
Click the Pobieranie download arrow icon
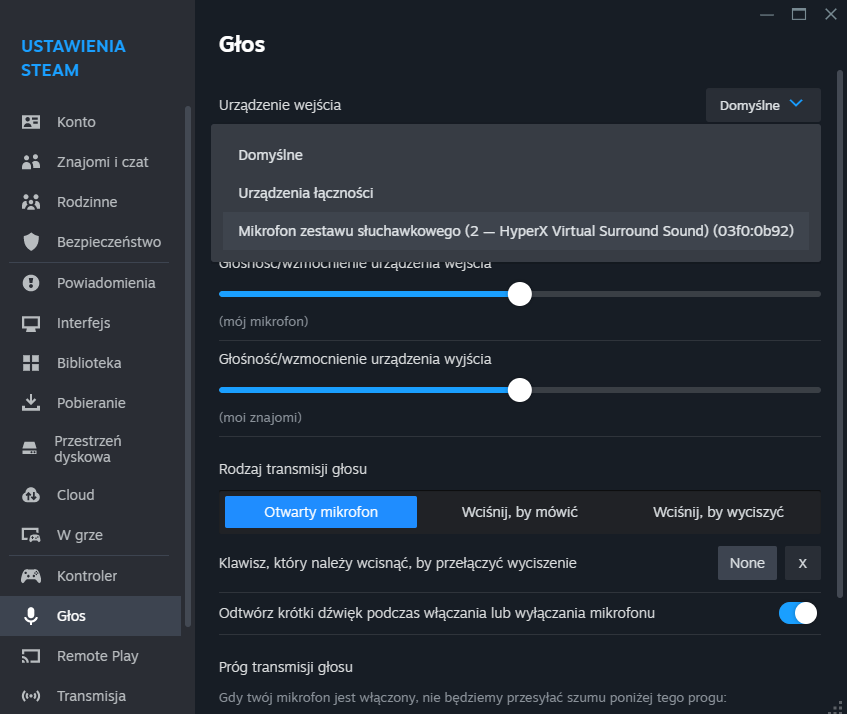tap(31, 403)
